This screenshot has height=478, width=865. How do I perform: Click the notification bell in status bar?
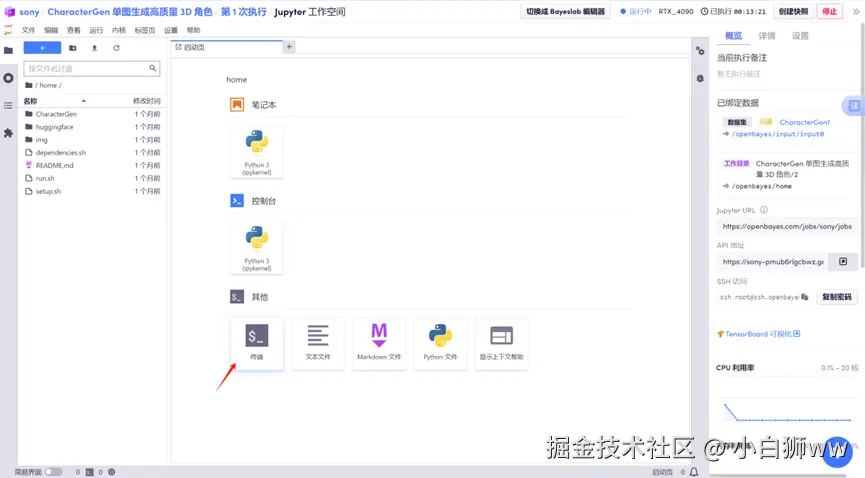point(694,472)
